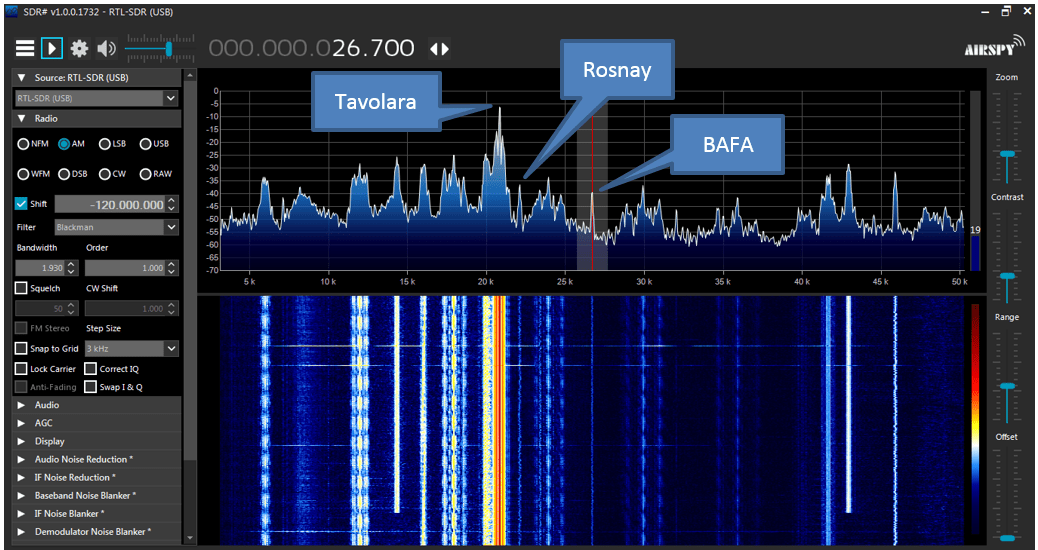The image size is (1038, 550).
Task: Click the frequency display 26.700
Action: [373, 48]
